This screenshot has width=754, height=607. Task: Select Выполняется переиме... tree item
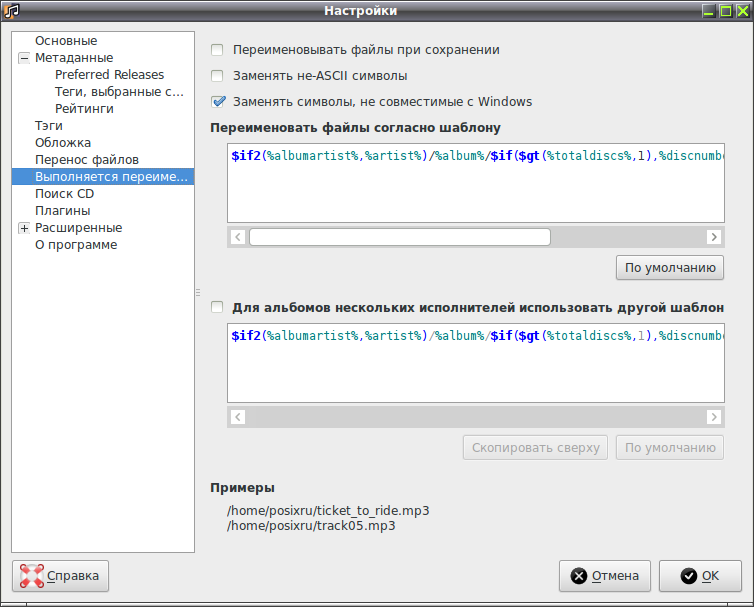pos(103,177)
